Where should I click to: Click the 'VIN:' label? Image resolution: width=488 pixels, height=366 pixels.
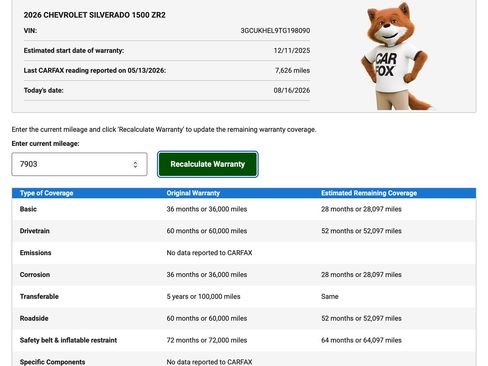pos(30,31)
